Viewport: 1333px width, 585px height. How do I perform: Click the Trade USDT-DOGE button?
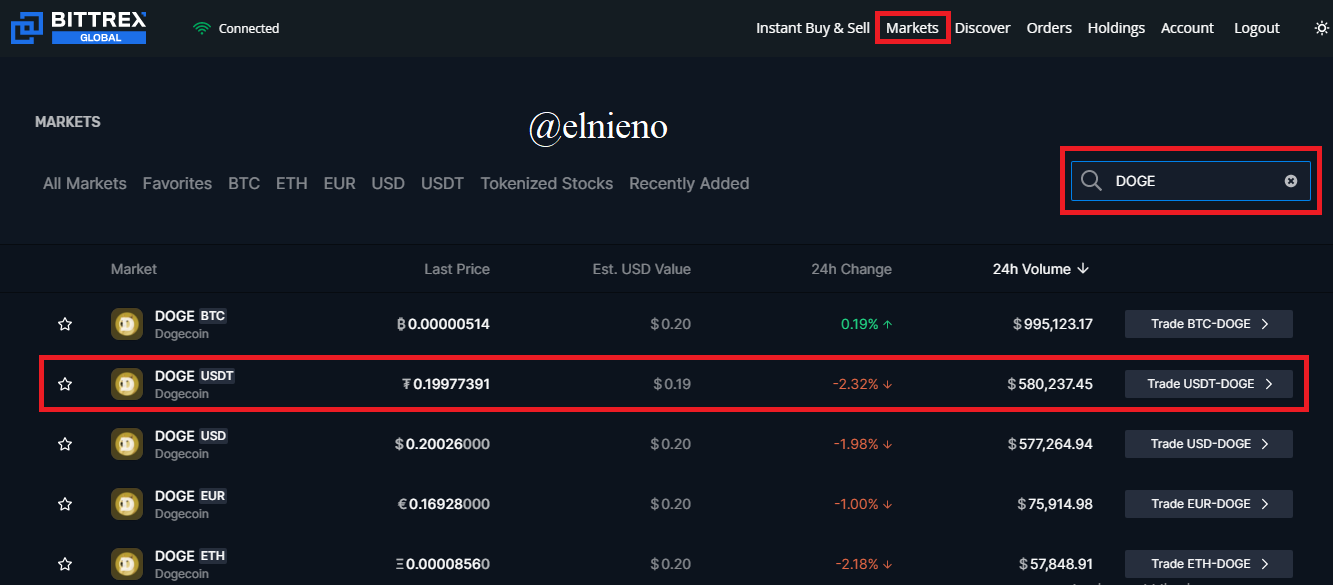1209,384
